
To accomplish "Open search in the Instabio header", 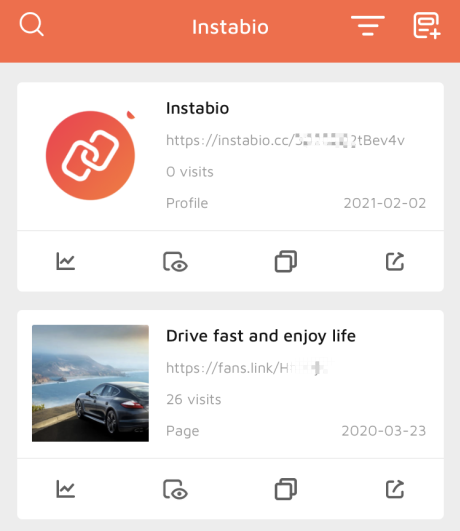I will [32, 24].
